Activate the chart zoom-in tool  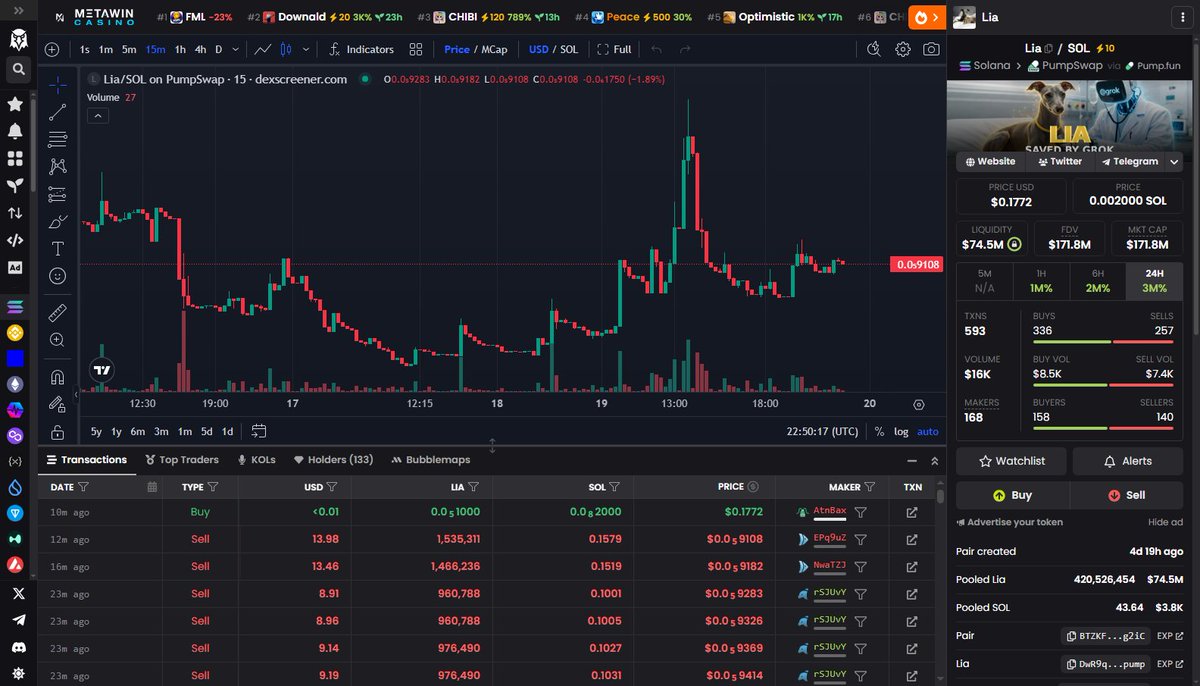(x=58, y=340)
